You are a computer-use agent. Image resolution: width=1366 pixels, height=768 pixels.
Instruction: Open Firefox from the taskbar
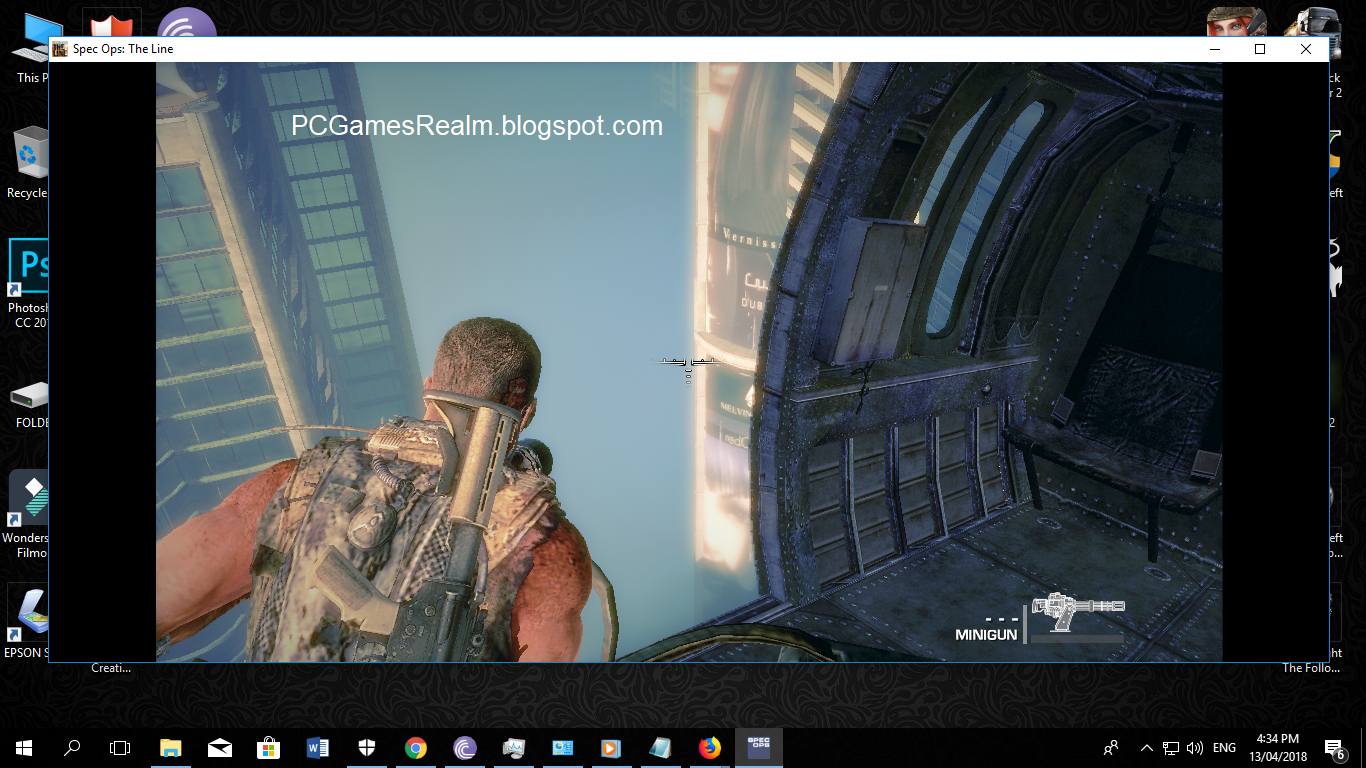pos(710,748)
